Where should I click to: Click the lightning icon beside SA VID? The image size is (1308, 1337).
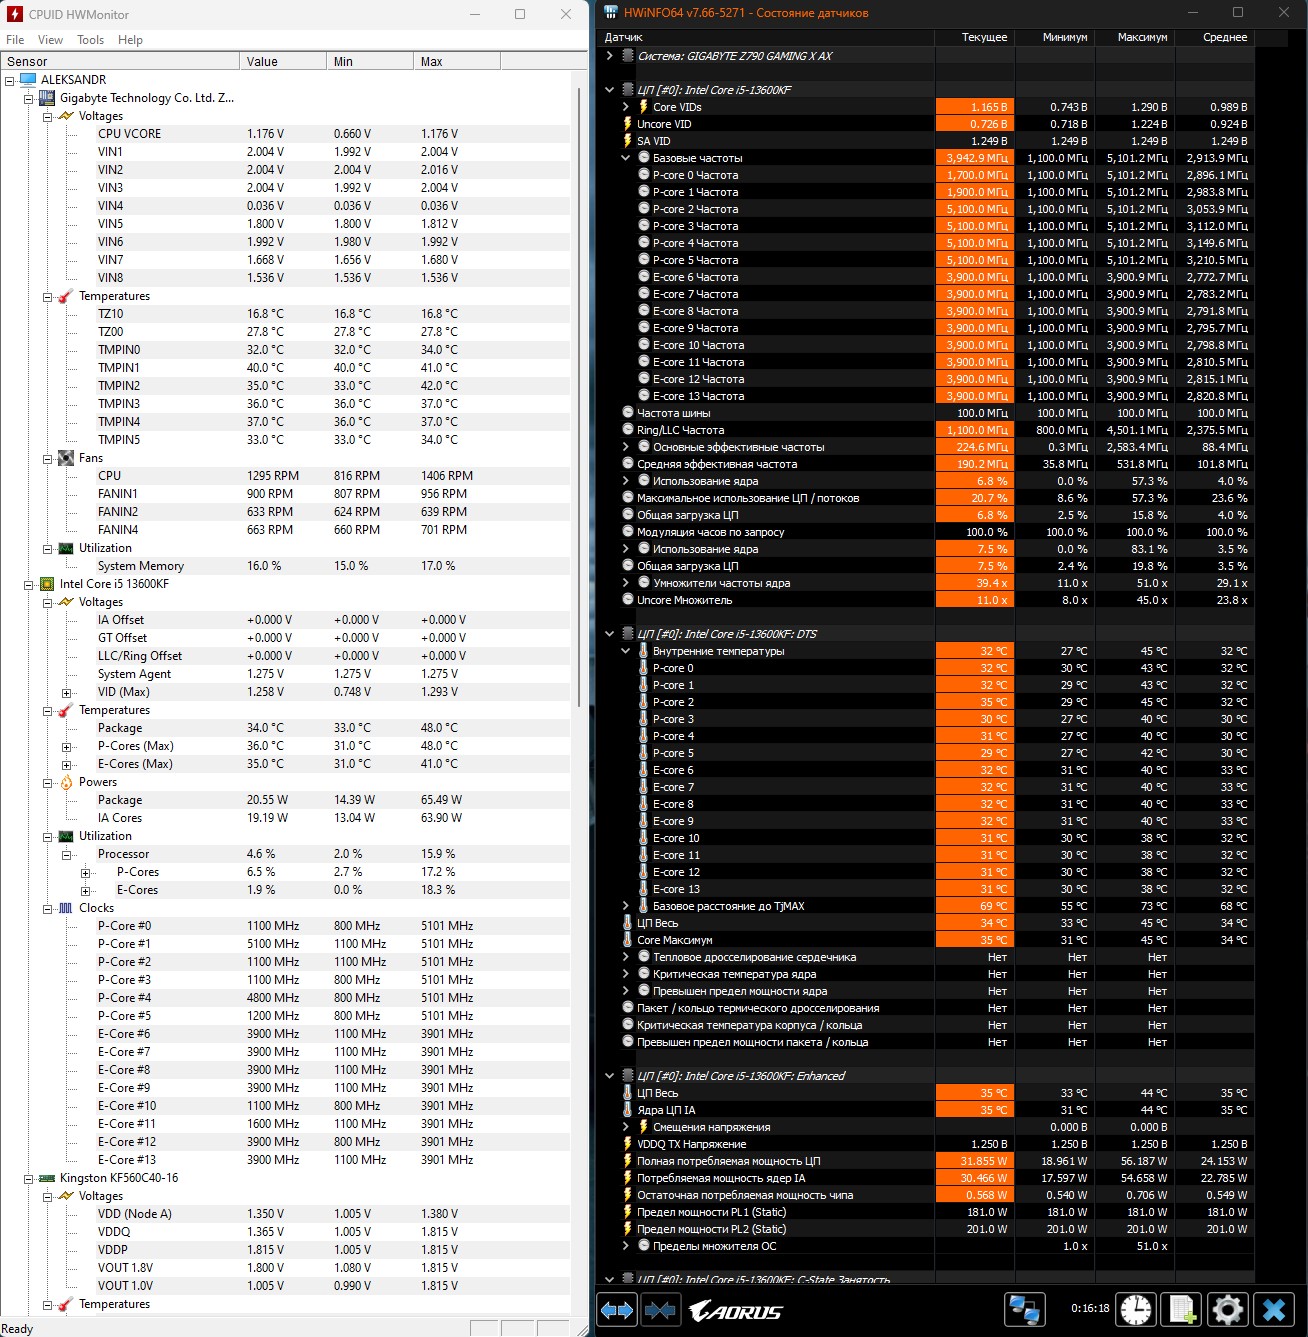click(x=627, y=141)
